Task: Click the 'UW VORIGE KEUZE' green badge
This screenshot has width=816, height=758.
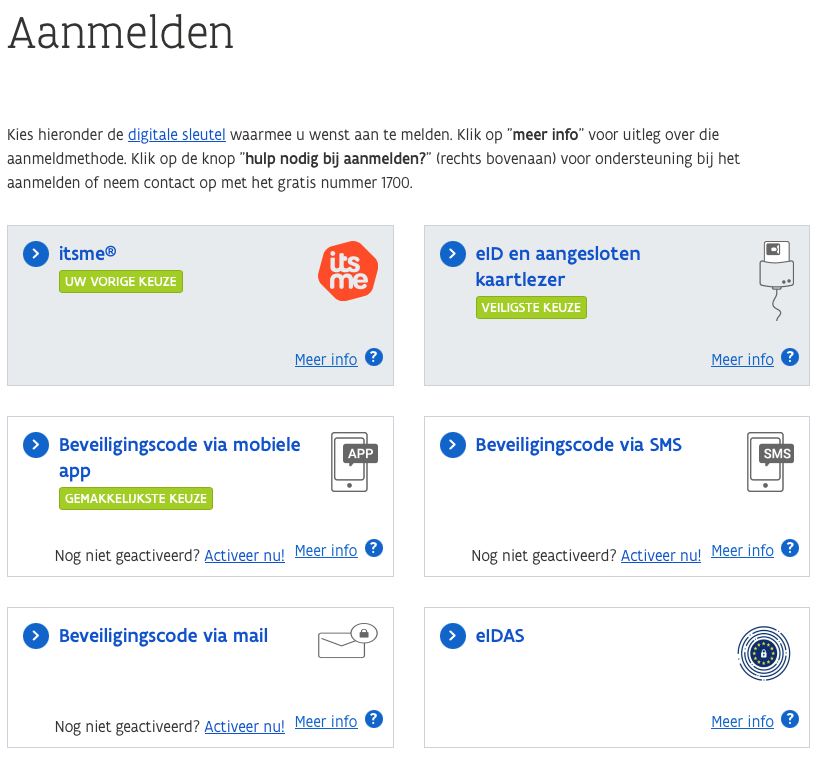Action: click(x=120, y=282)
